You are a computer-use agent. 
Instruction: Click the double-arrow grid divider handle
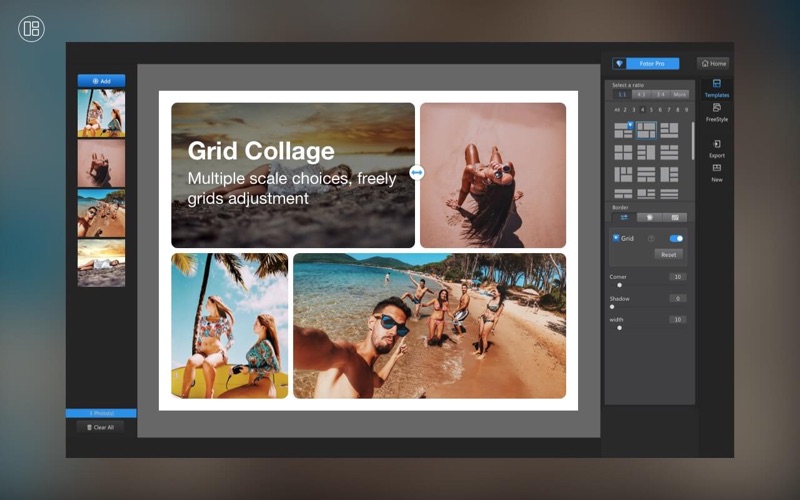(x=417, y=172)
